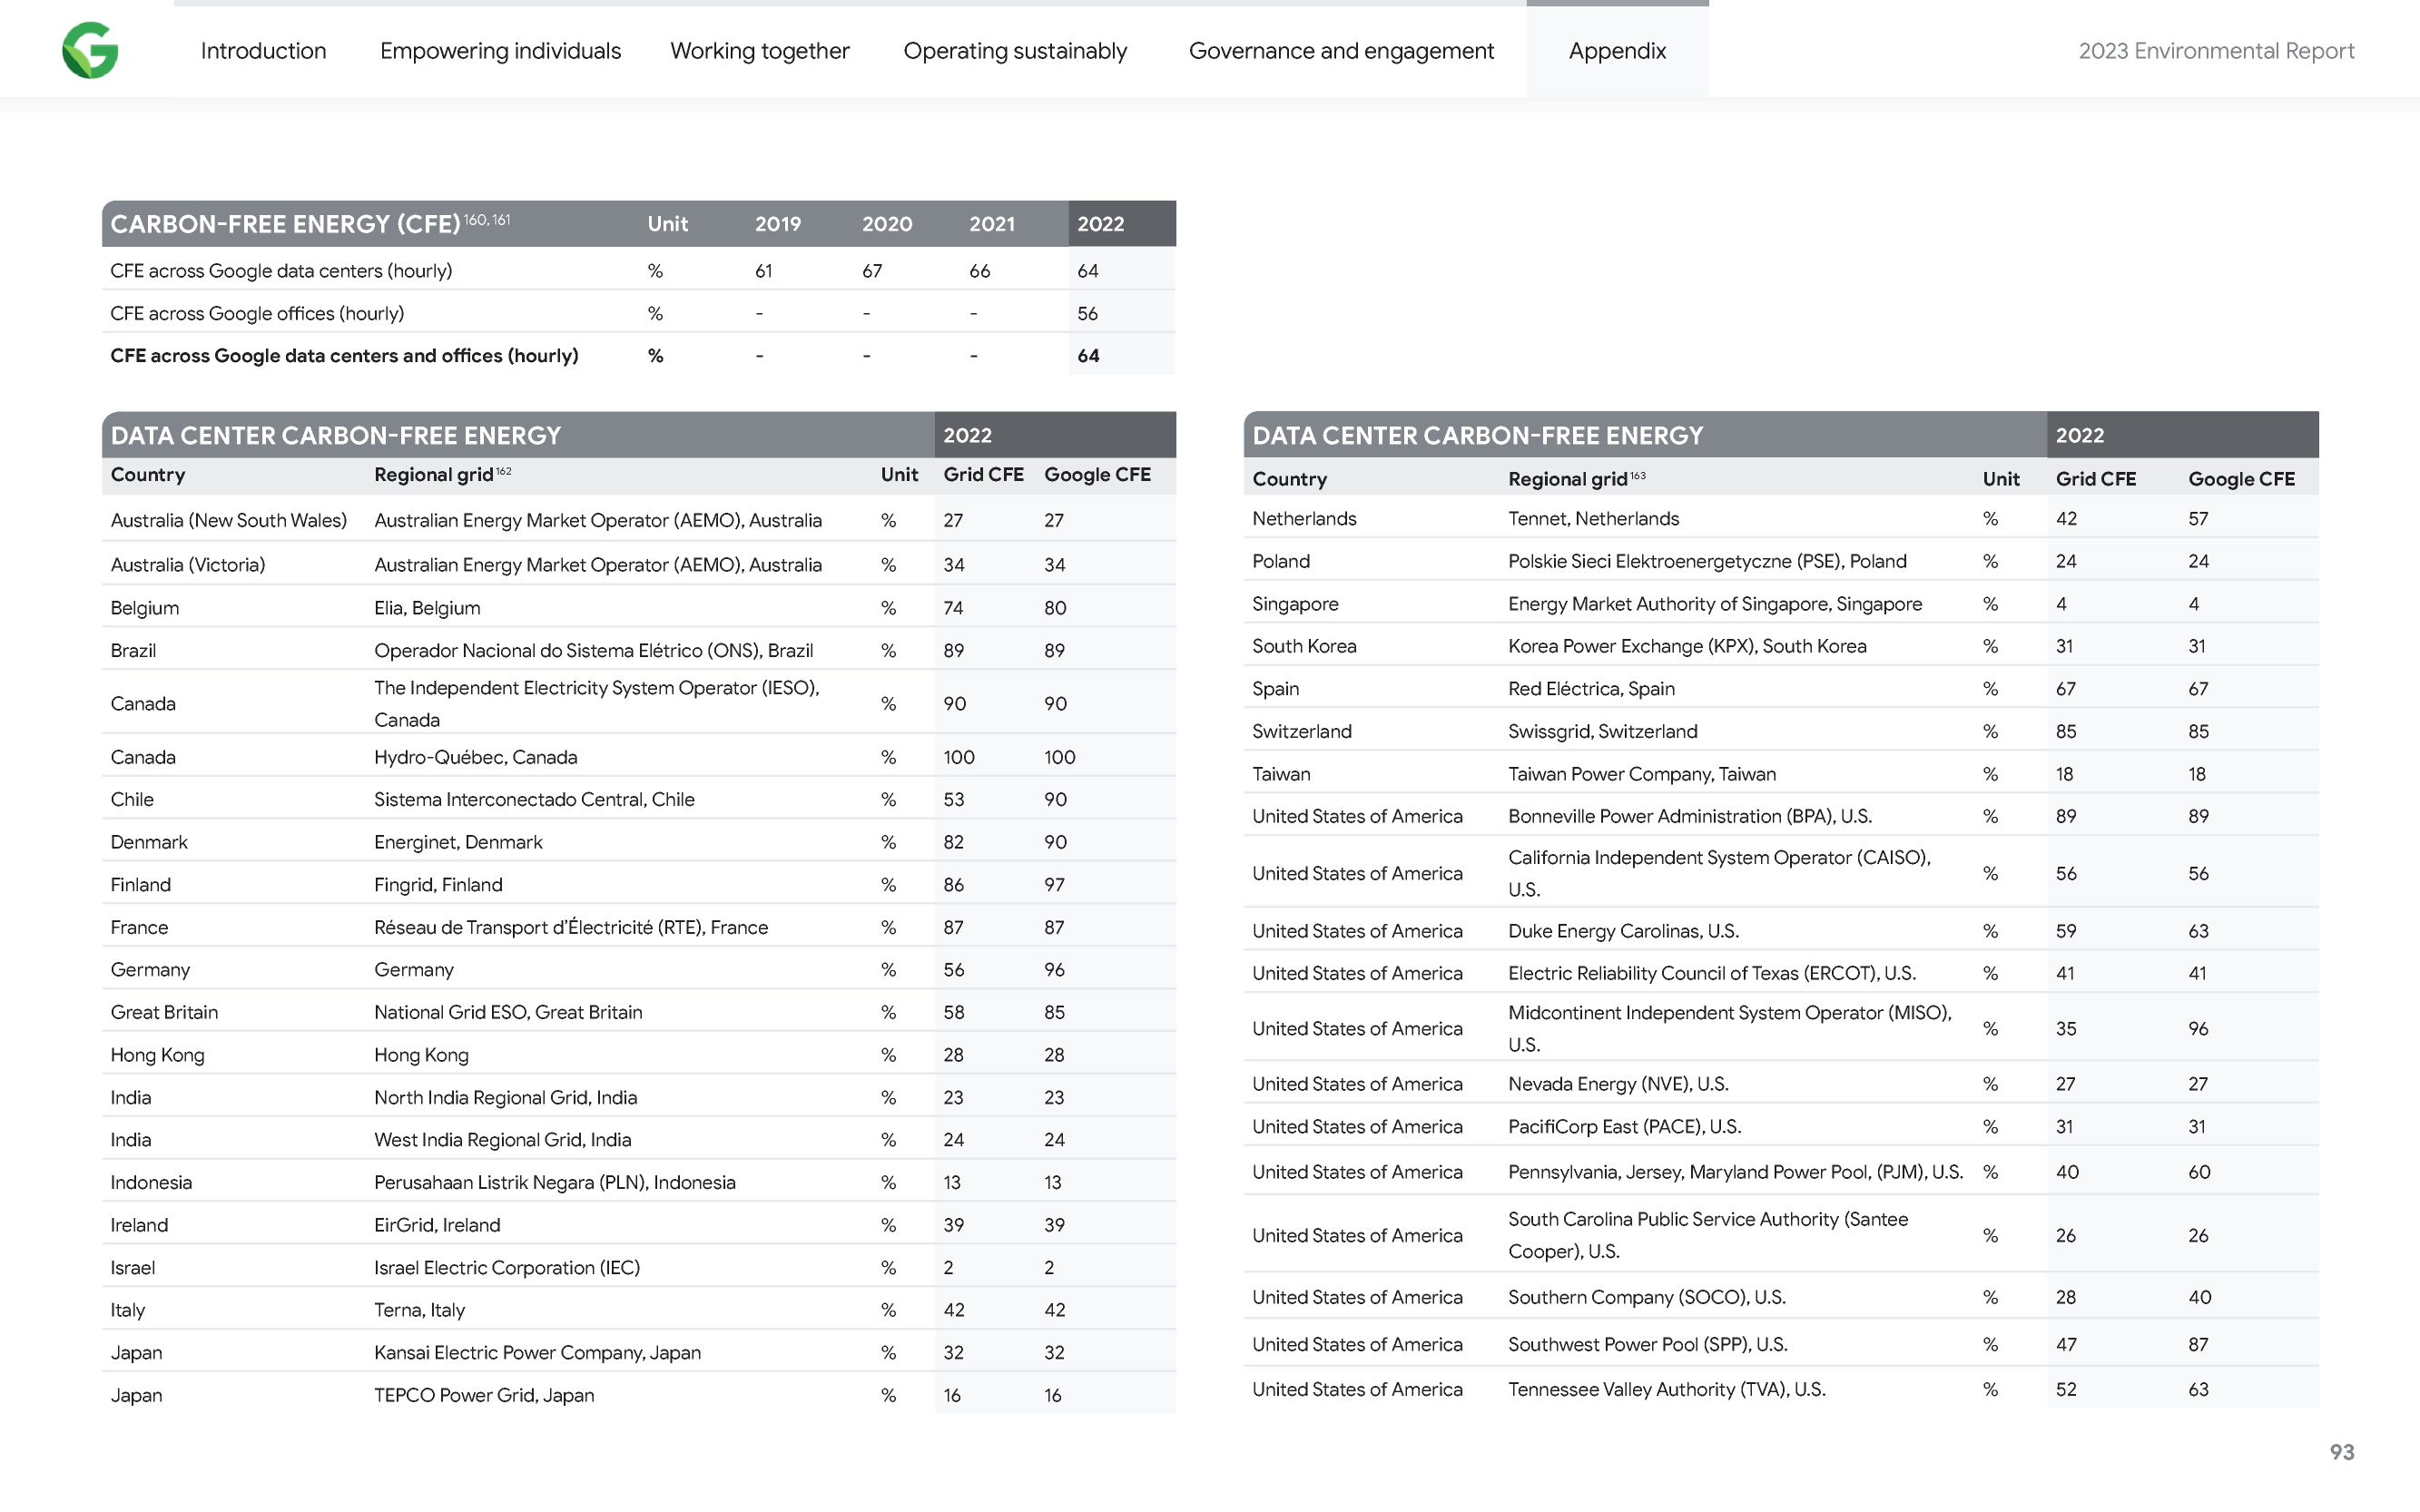Click Perusahaan Listrik Negara (PLN), Indonesia
2420x1512 pixels.
[x=554, y=1182]
